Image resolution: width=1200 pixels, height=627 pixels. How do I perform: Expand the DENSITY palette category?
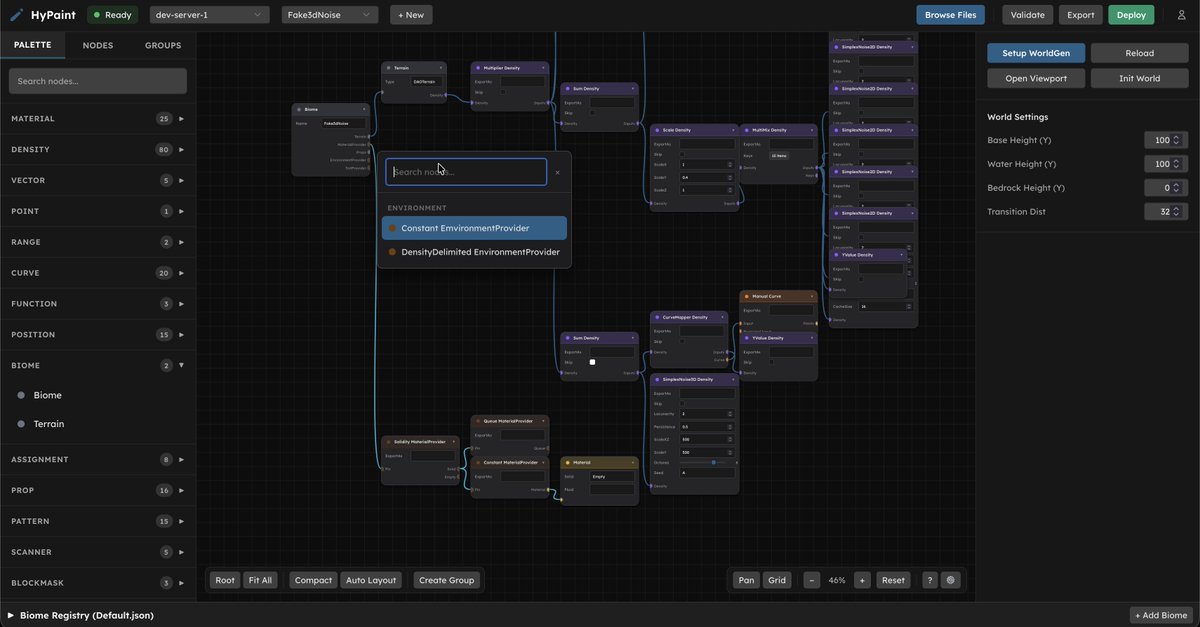pos(97,150)
